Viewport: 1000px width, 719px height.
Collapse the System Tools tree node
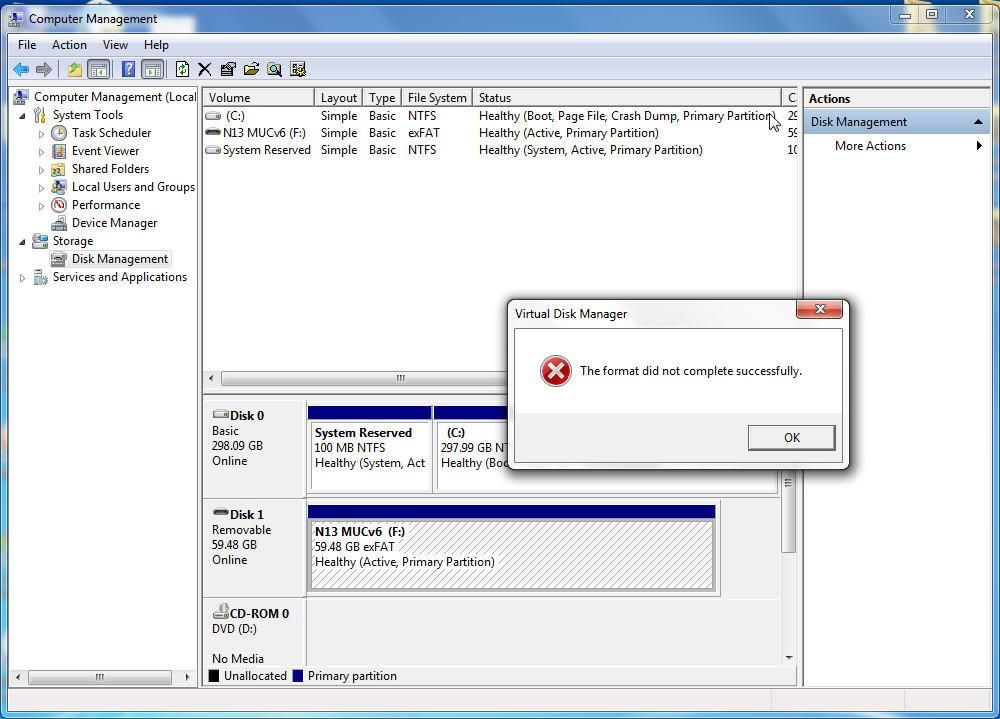23,115
